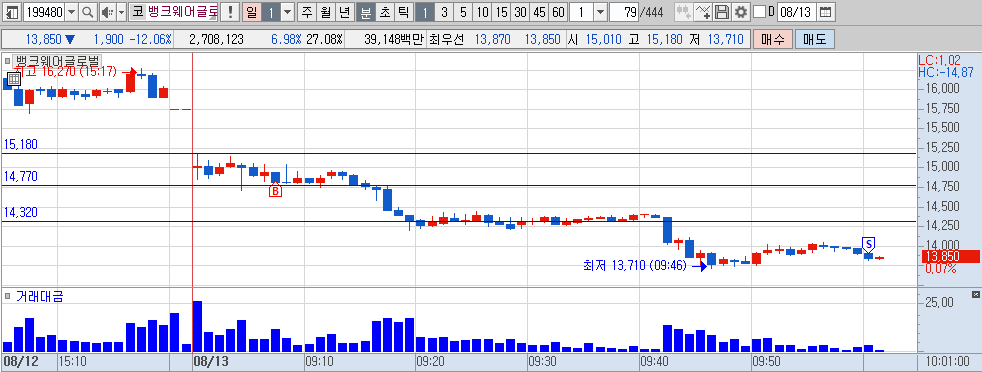Select the 30-minute interval button
Screen dimensions: 982x372
point(520,12)
